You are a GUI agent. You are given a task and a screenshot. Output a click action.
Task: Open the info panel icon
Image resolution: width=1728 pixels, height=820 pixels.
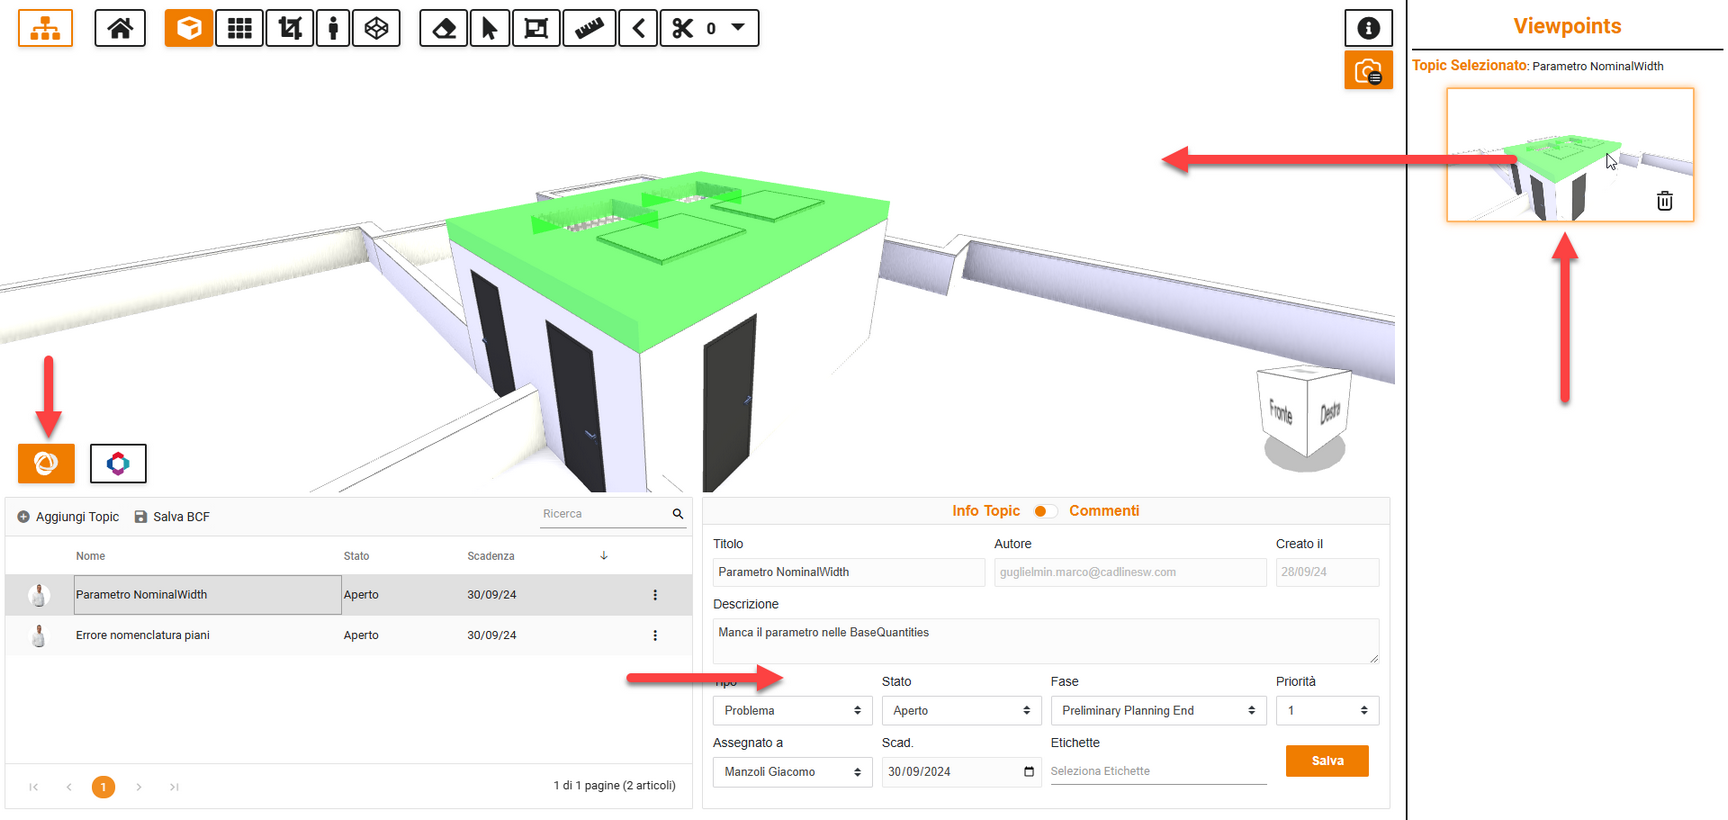pyautogui.click(x=1368, y=28)
